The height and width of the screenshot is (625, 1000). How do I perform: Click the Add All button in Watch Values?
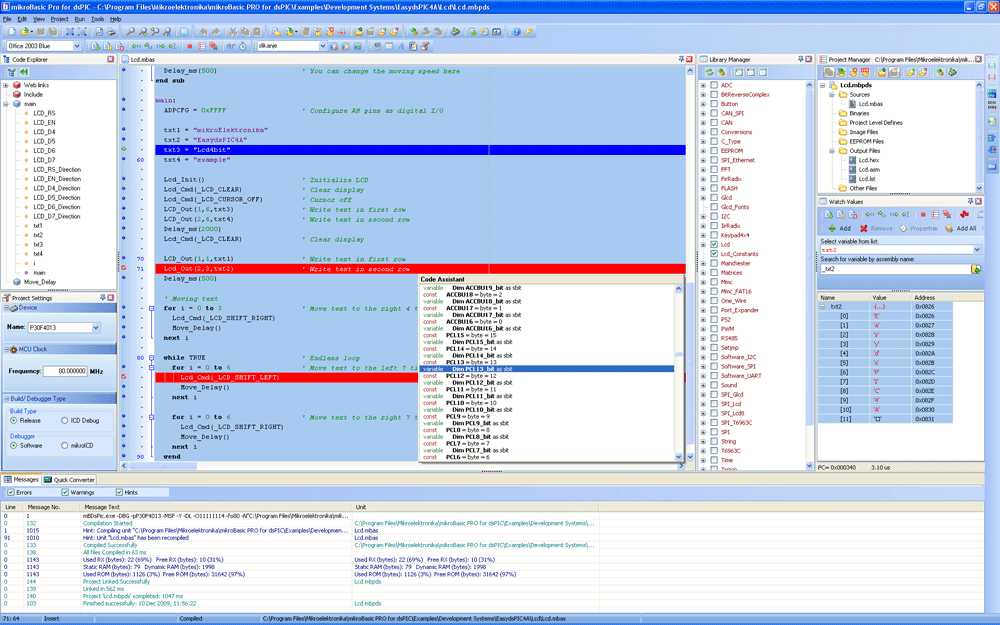(x=961, y=228)
